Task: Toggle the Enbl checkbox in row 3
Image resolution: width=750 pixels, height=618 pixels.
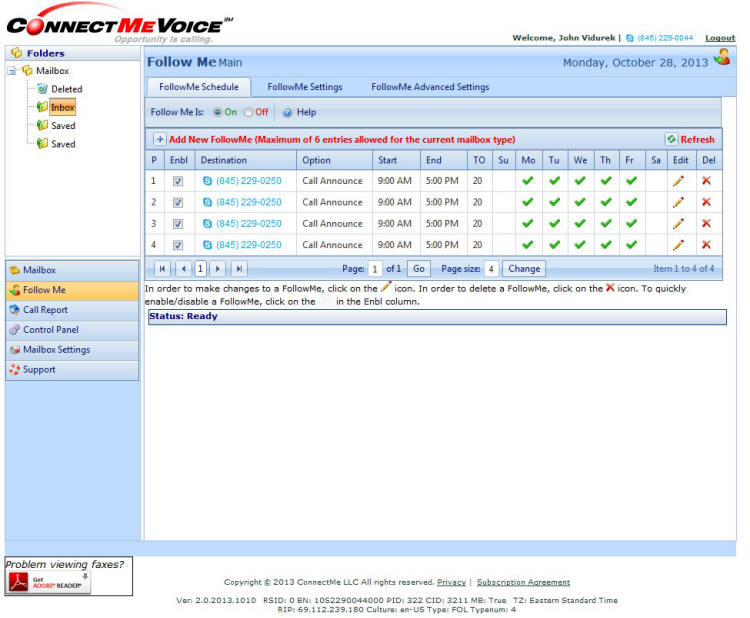Action: click(178, 224)
